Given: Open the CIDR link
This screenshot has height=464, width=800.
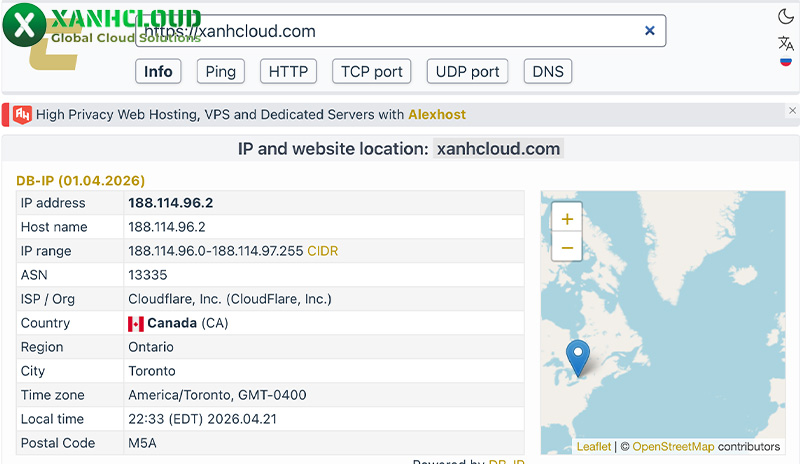Looking at the screenshot, I should [322, 251].
